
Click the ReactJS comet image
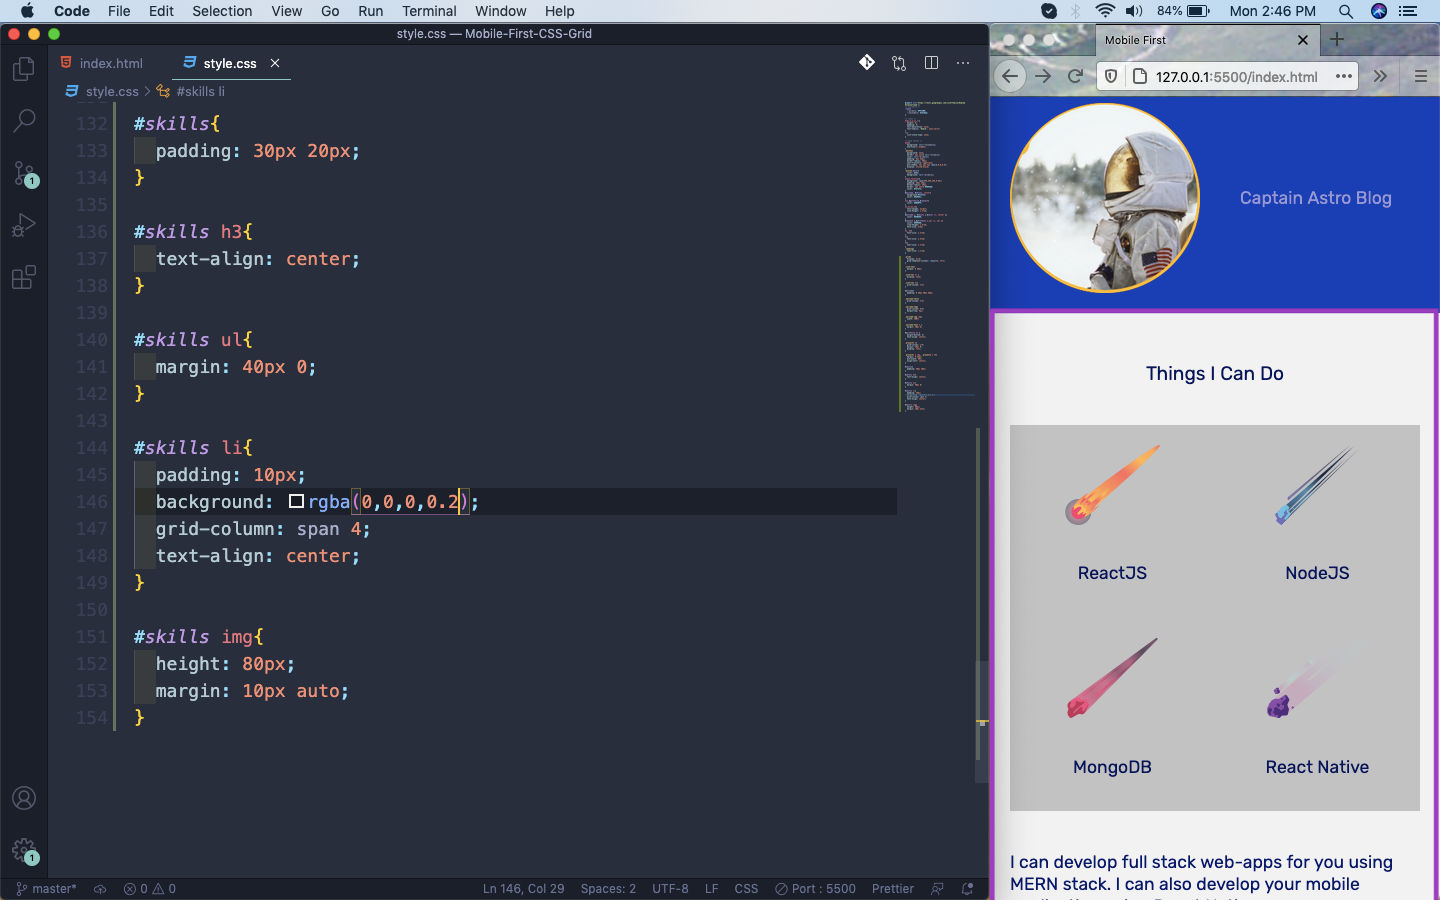coord(1112,485)
